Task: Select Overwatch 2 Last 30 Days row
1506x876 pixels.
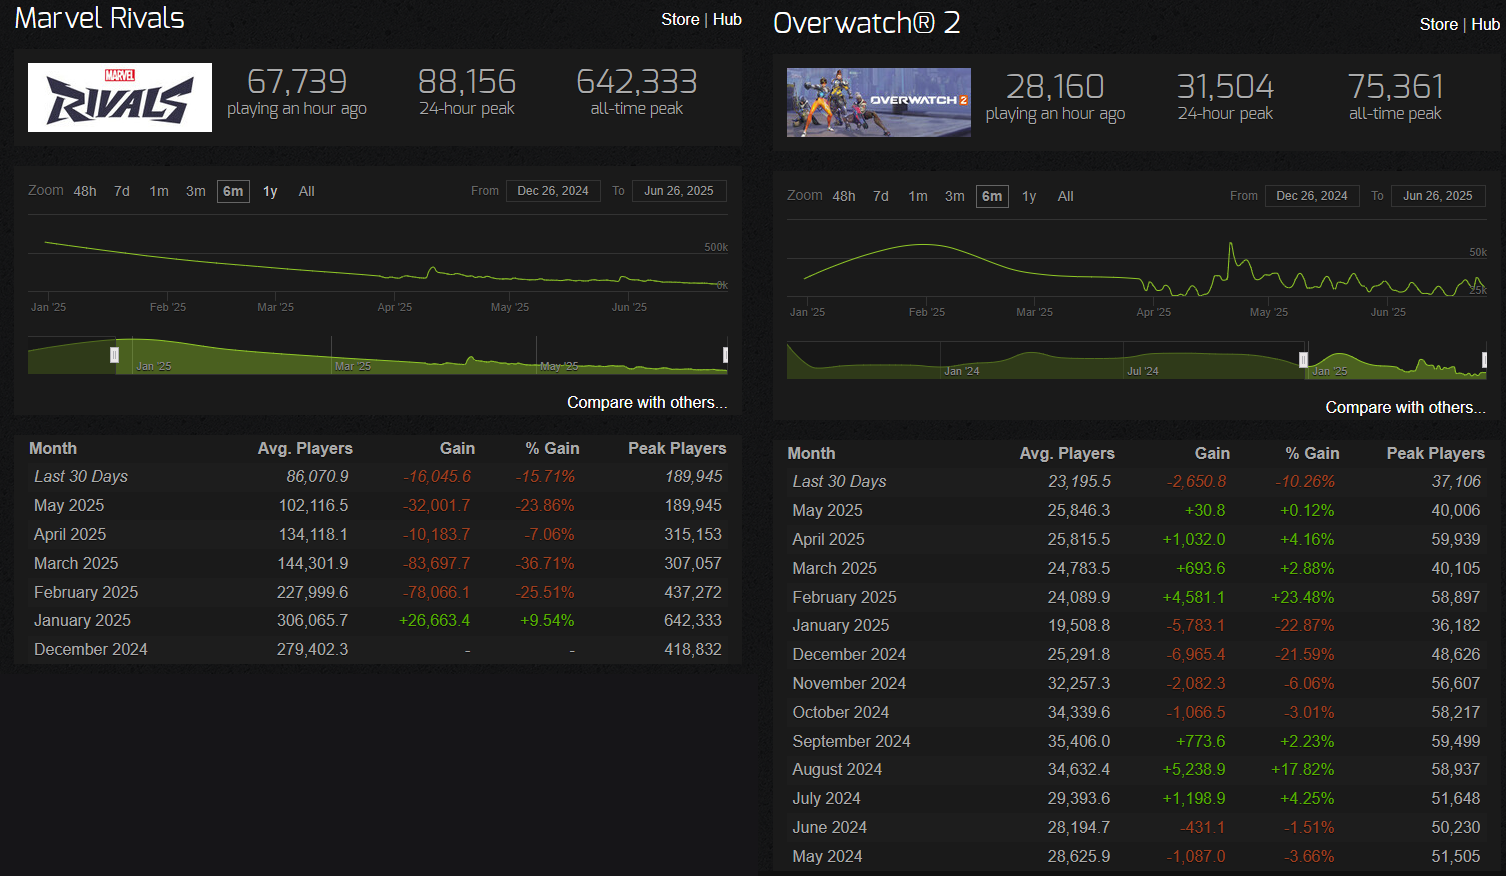Action: coord(1137,482)
